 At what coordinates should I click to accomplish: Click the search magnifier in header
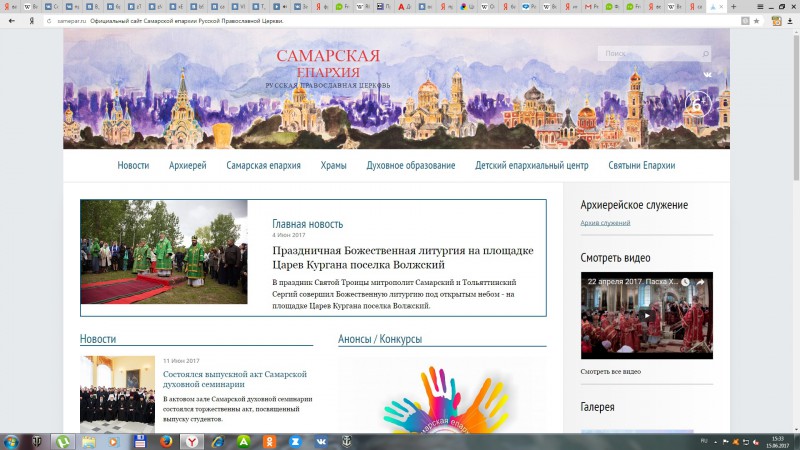(706, 54)
